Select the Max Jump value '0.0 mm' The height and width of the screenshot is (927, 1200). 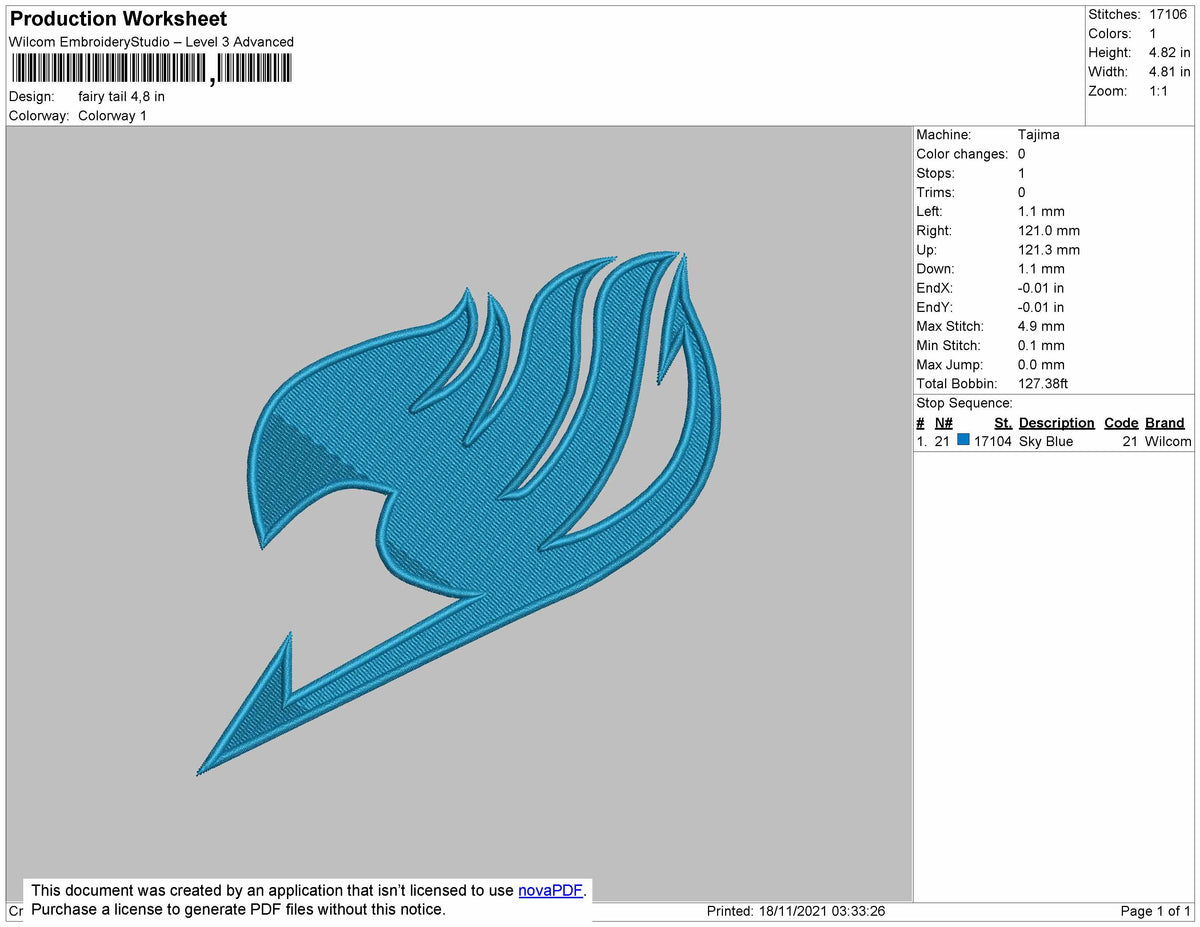[x=1041, y=365]
